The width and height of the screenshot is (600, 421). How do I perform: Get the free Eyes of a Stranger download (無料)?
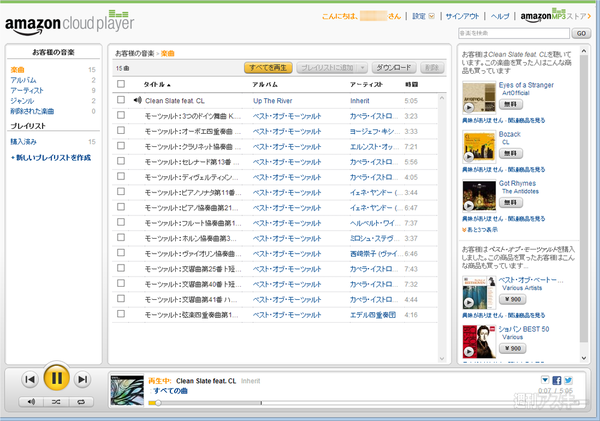510,104
